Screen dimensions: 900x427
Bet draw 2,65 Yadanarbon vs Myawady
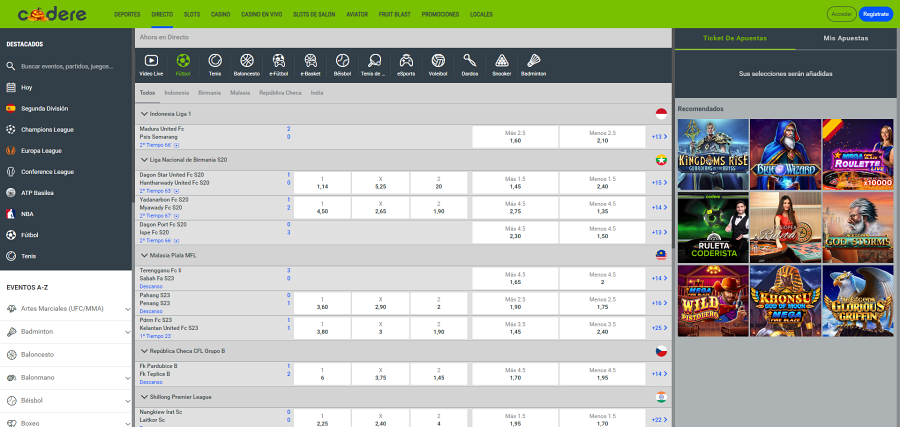point(381,208)
